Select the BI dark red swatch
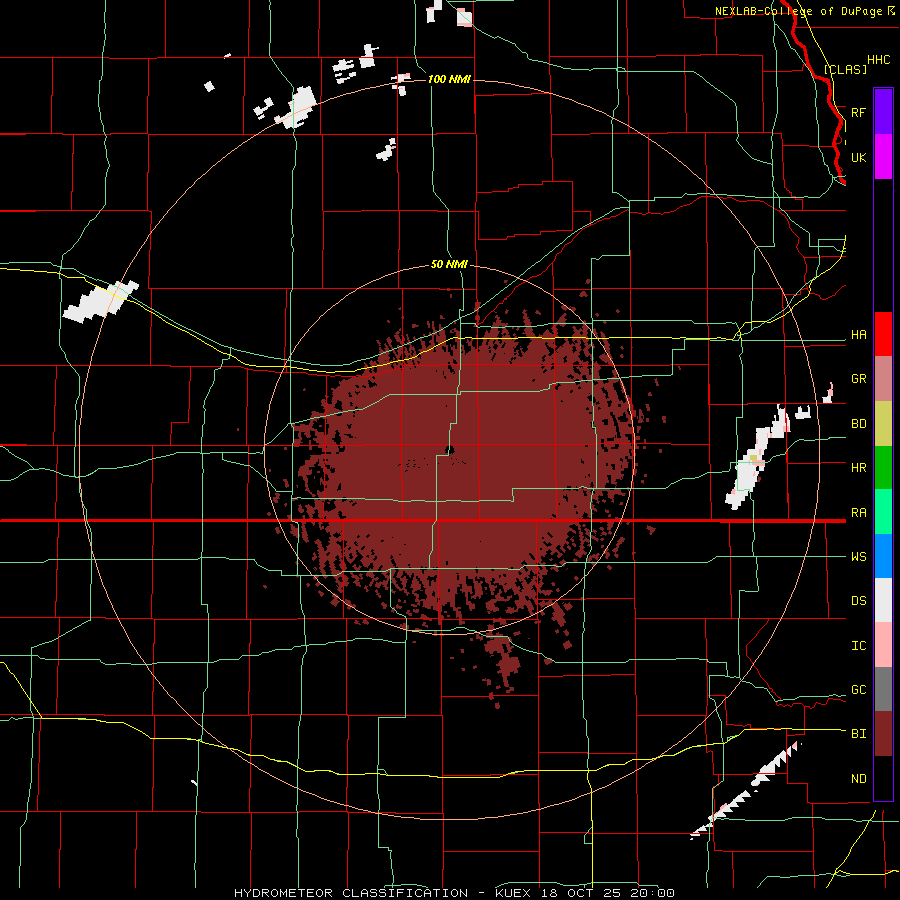The image size is (900, 900). click(x=883, y=734)
